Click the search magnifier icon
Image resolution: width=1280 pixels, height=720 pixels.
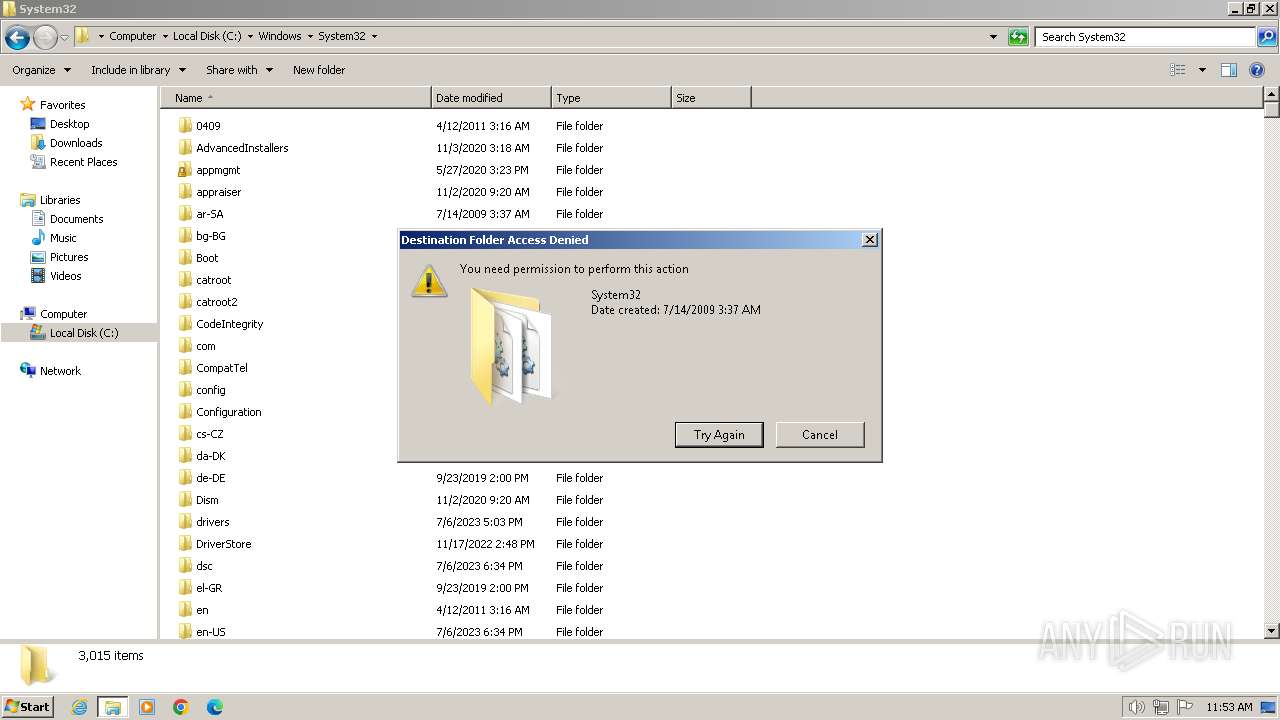click(1266, 37)
